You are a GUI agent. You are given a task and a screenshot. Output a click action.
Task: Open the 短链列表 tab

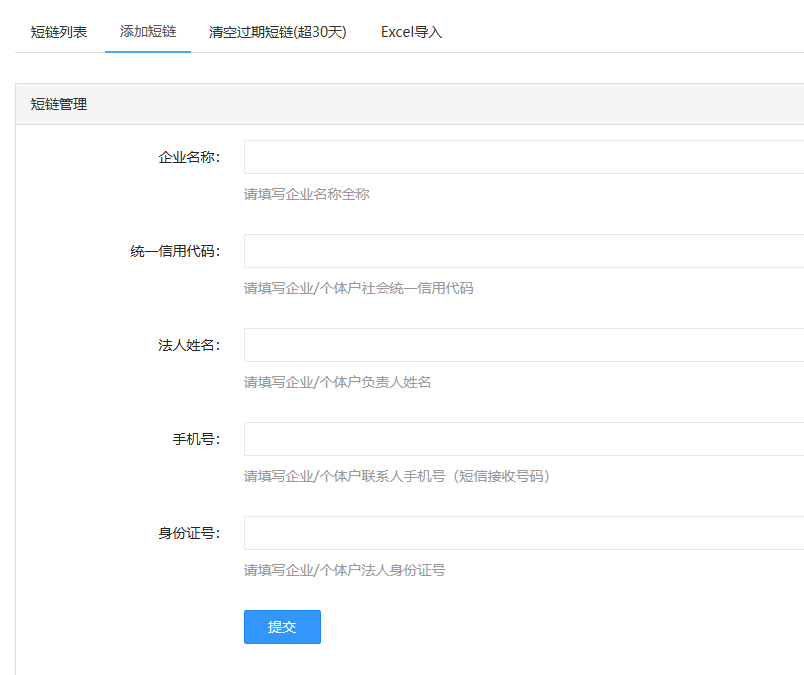(58, 32)
